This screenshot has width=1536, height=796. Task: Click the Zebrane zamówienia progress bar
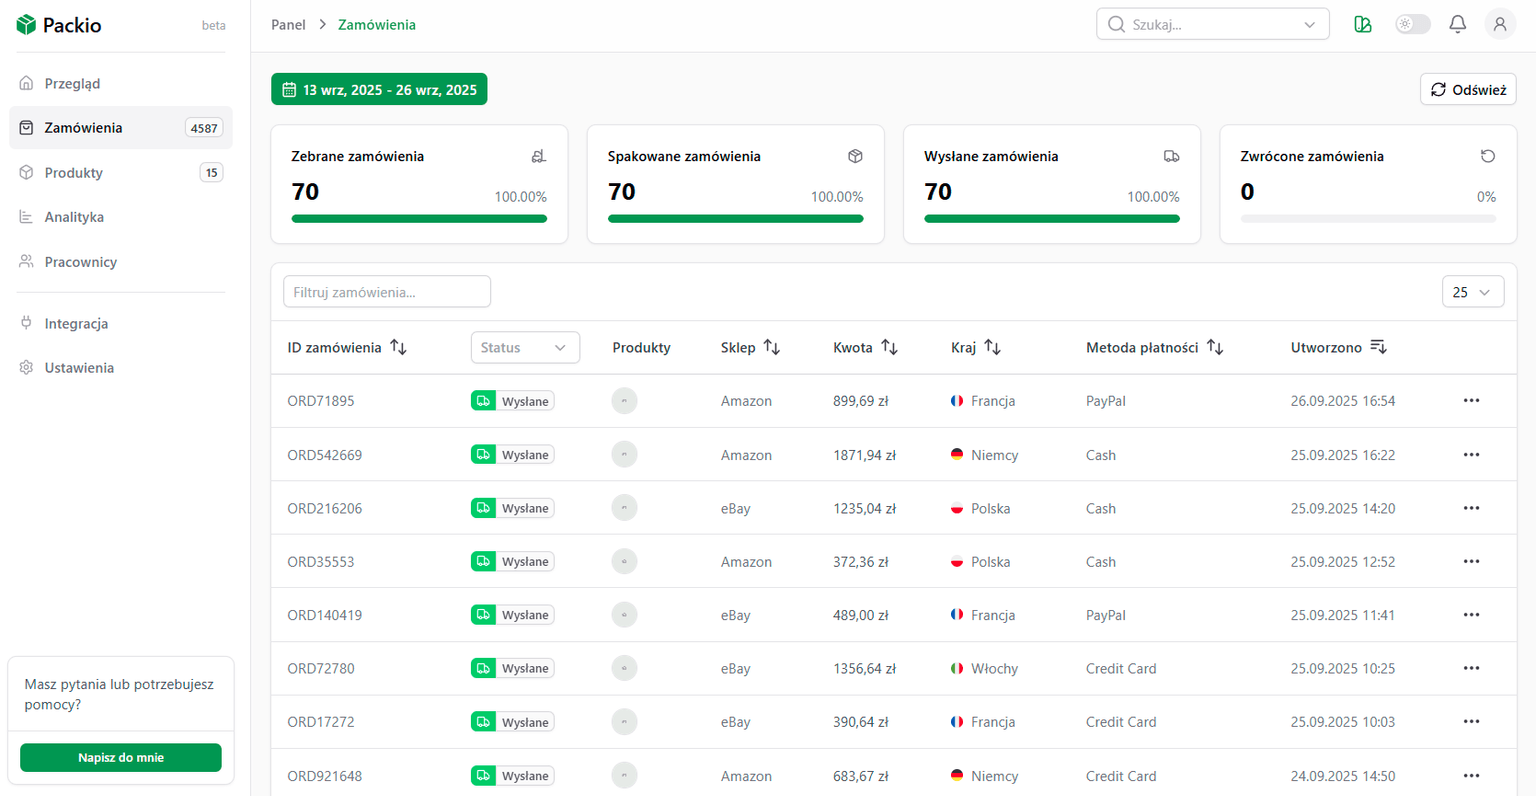click(419, 219)
